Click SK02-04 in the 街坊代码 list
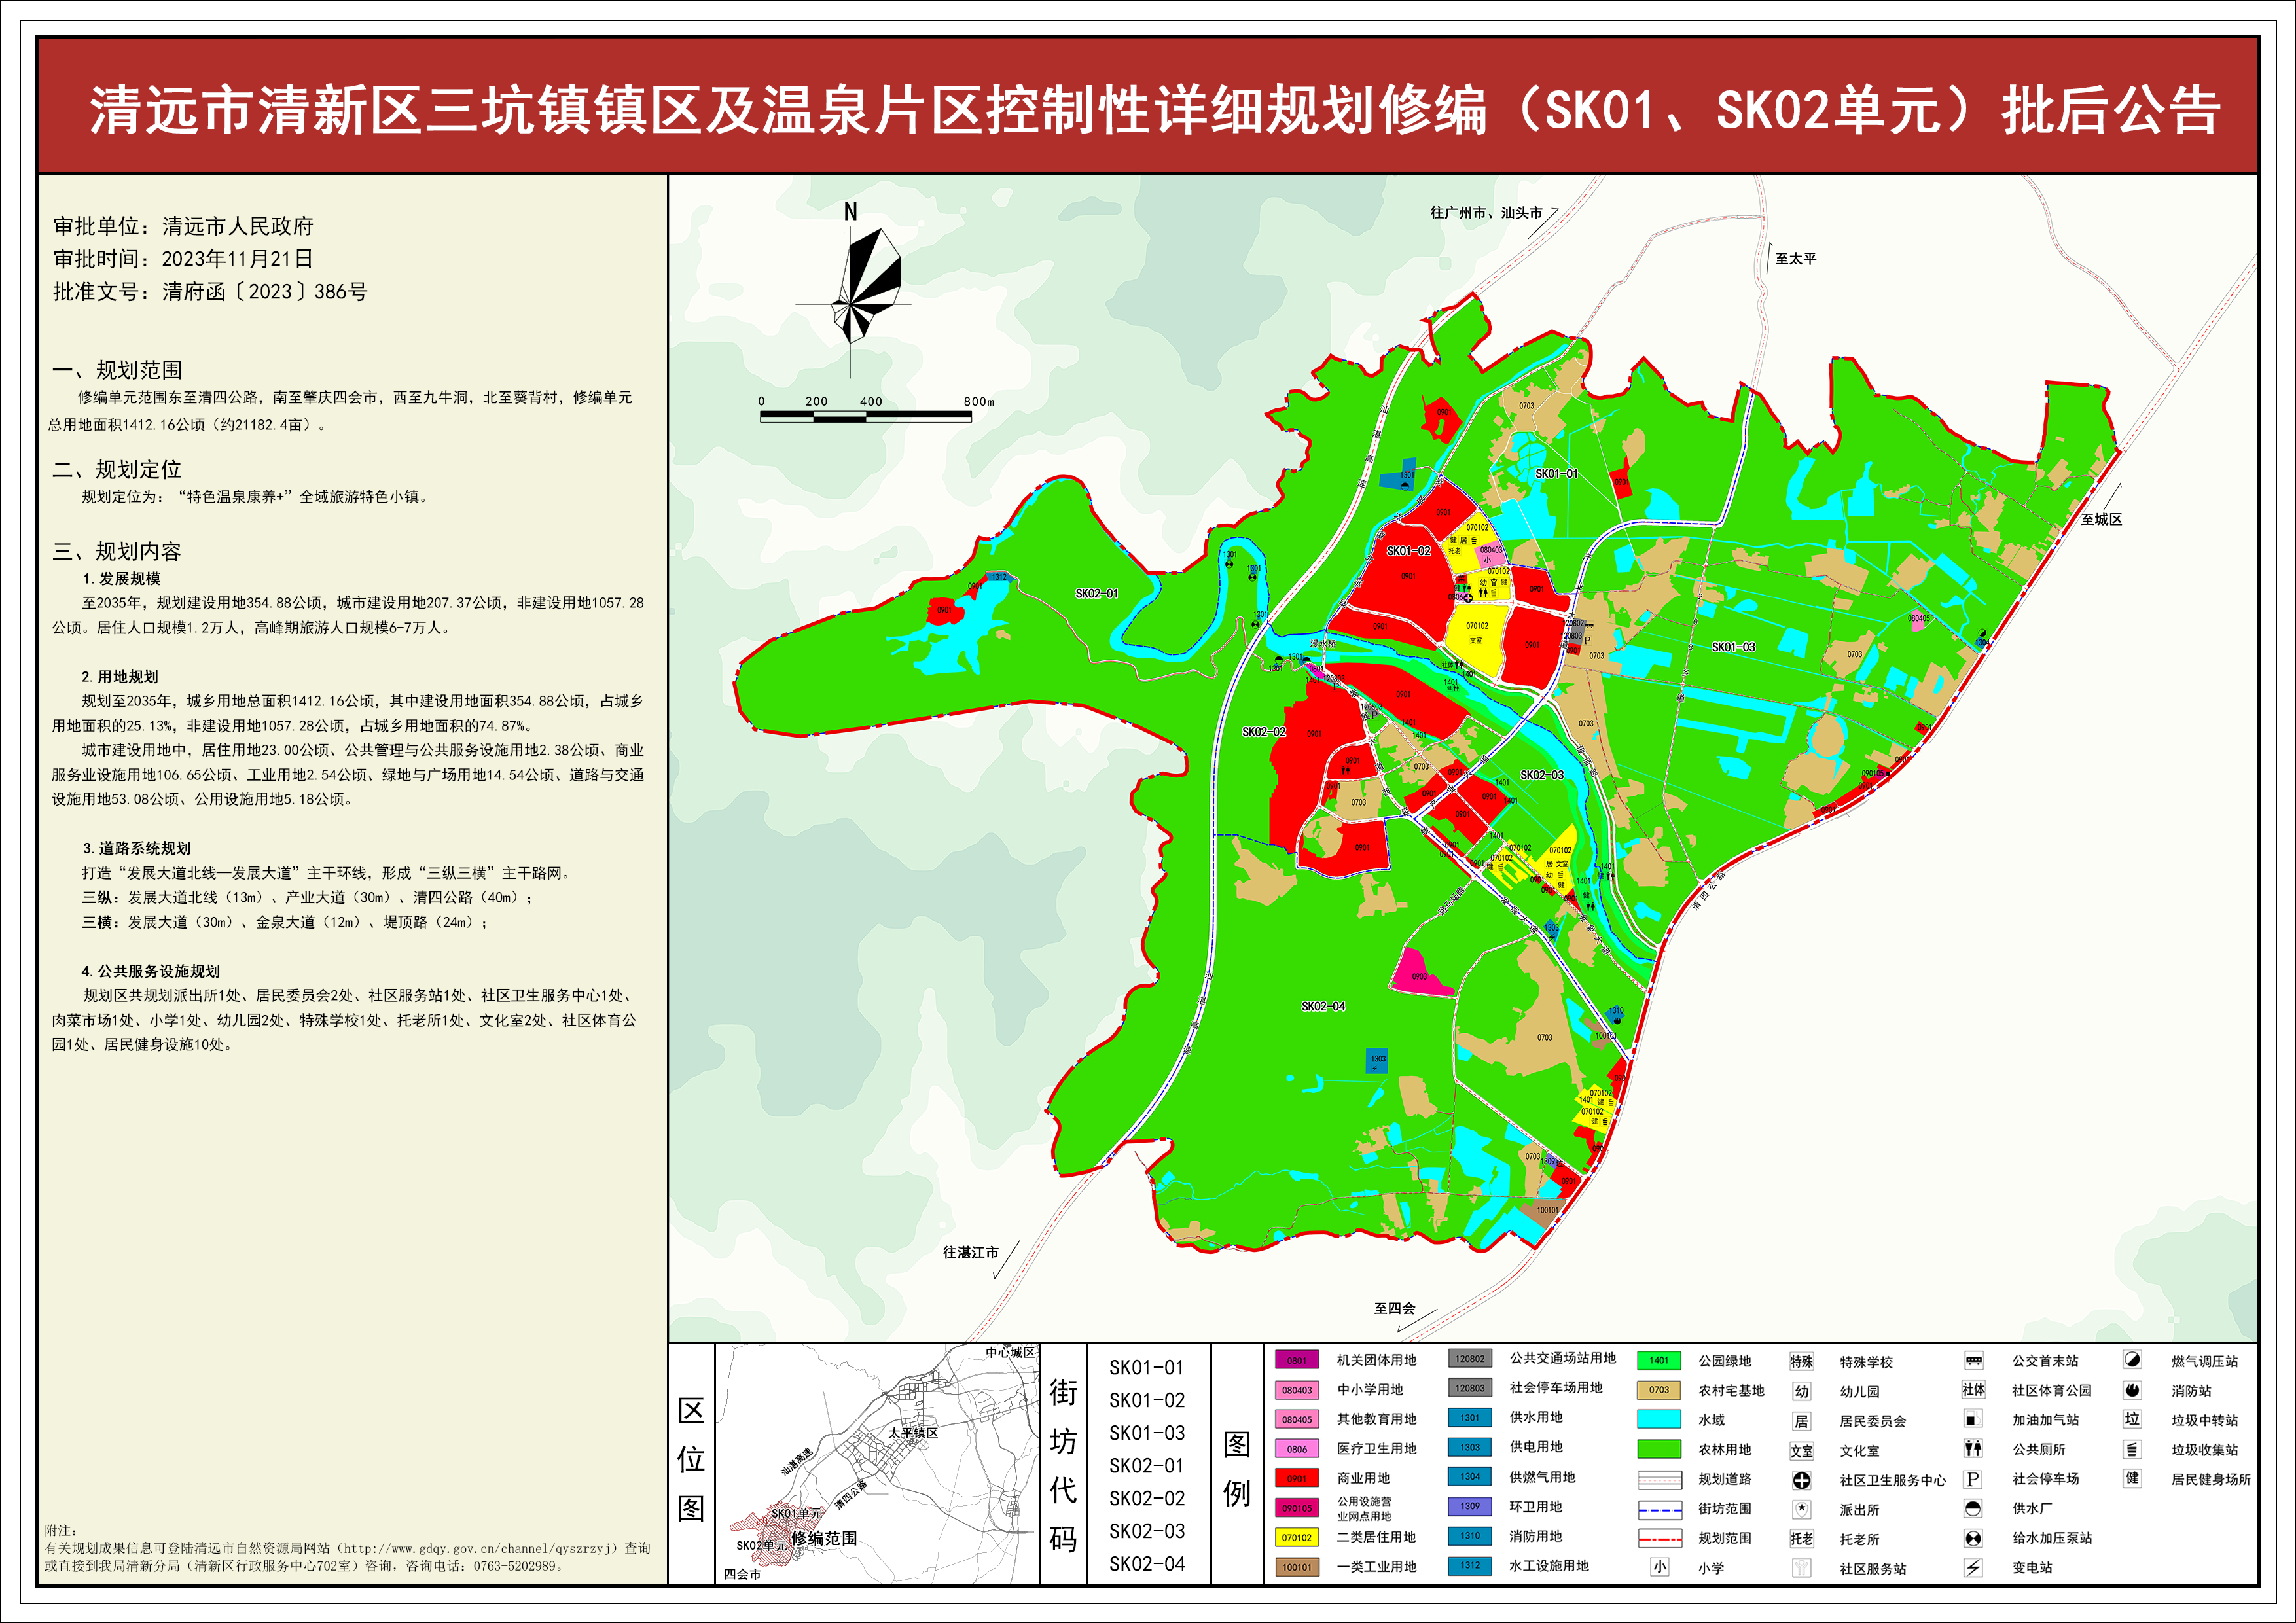The width and height of the screenshot is (2296, 1623). click(x=1146, y=1564)
